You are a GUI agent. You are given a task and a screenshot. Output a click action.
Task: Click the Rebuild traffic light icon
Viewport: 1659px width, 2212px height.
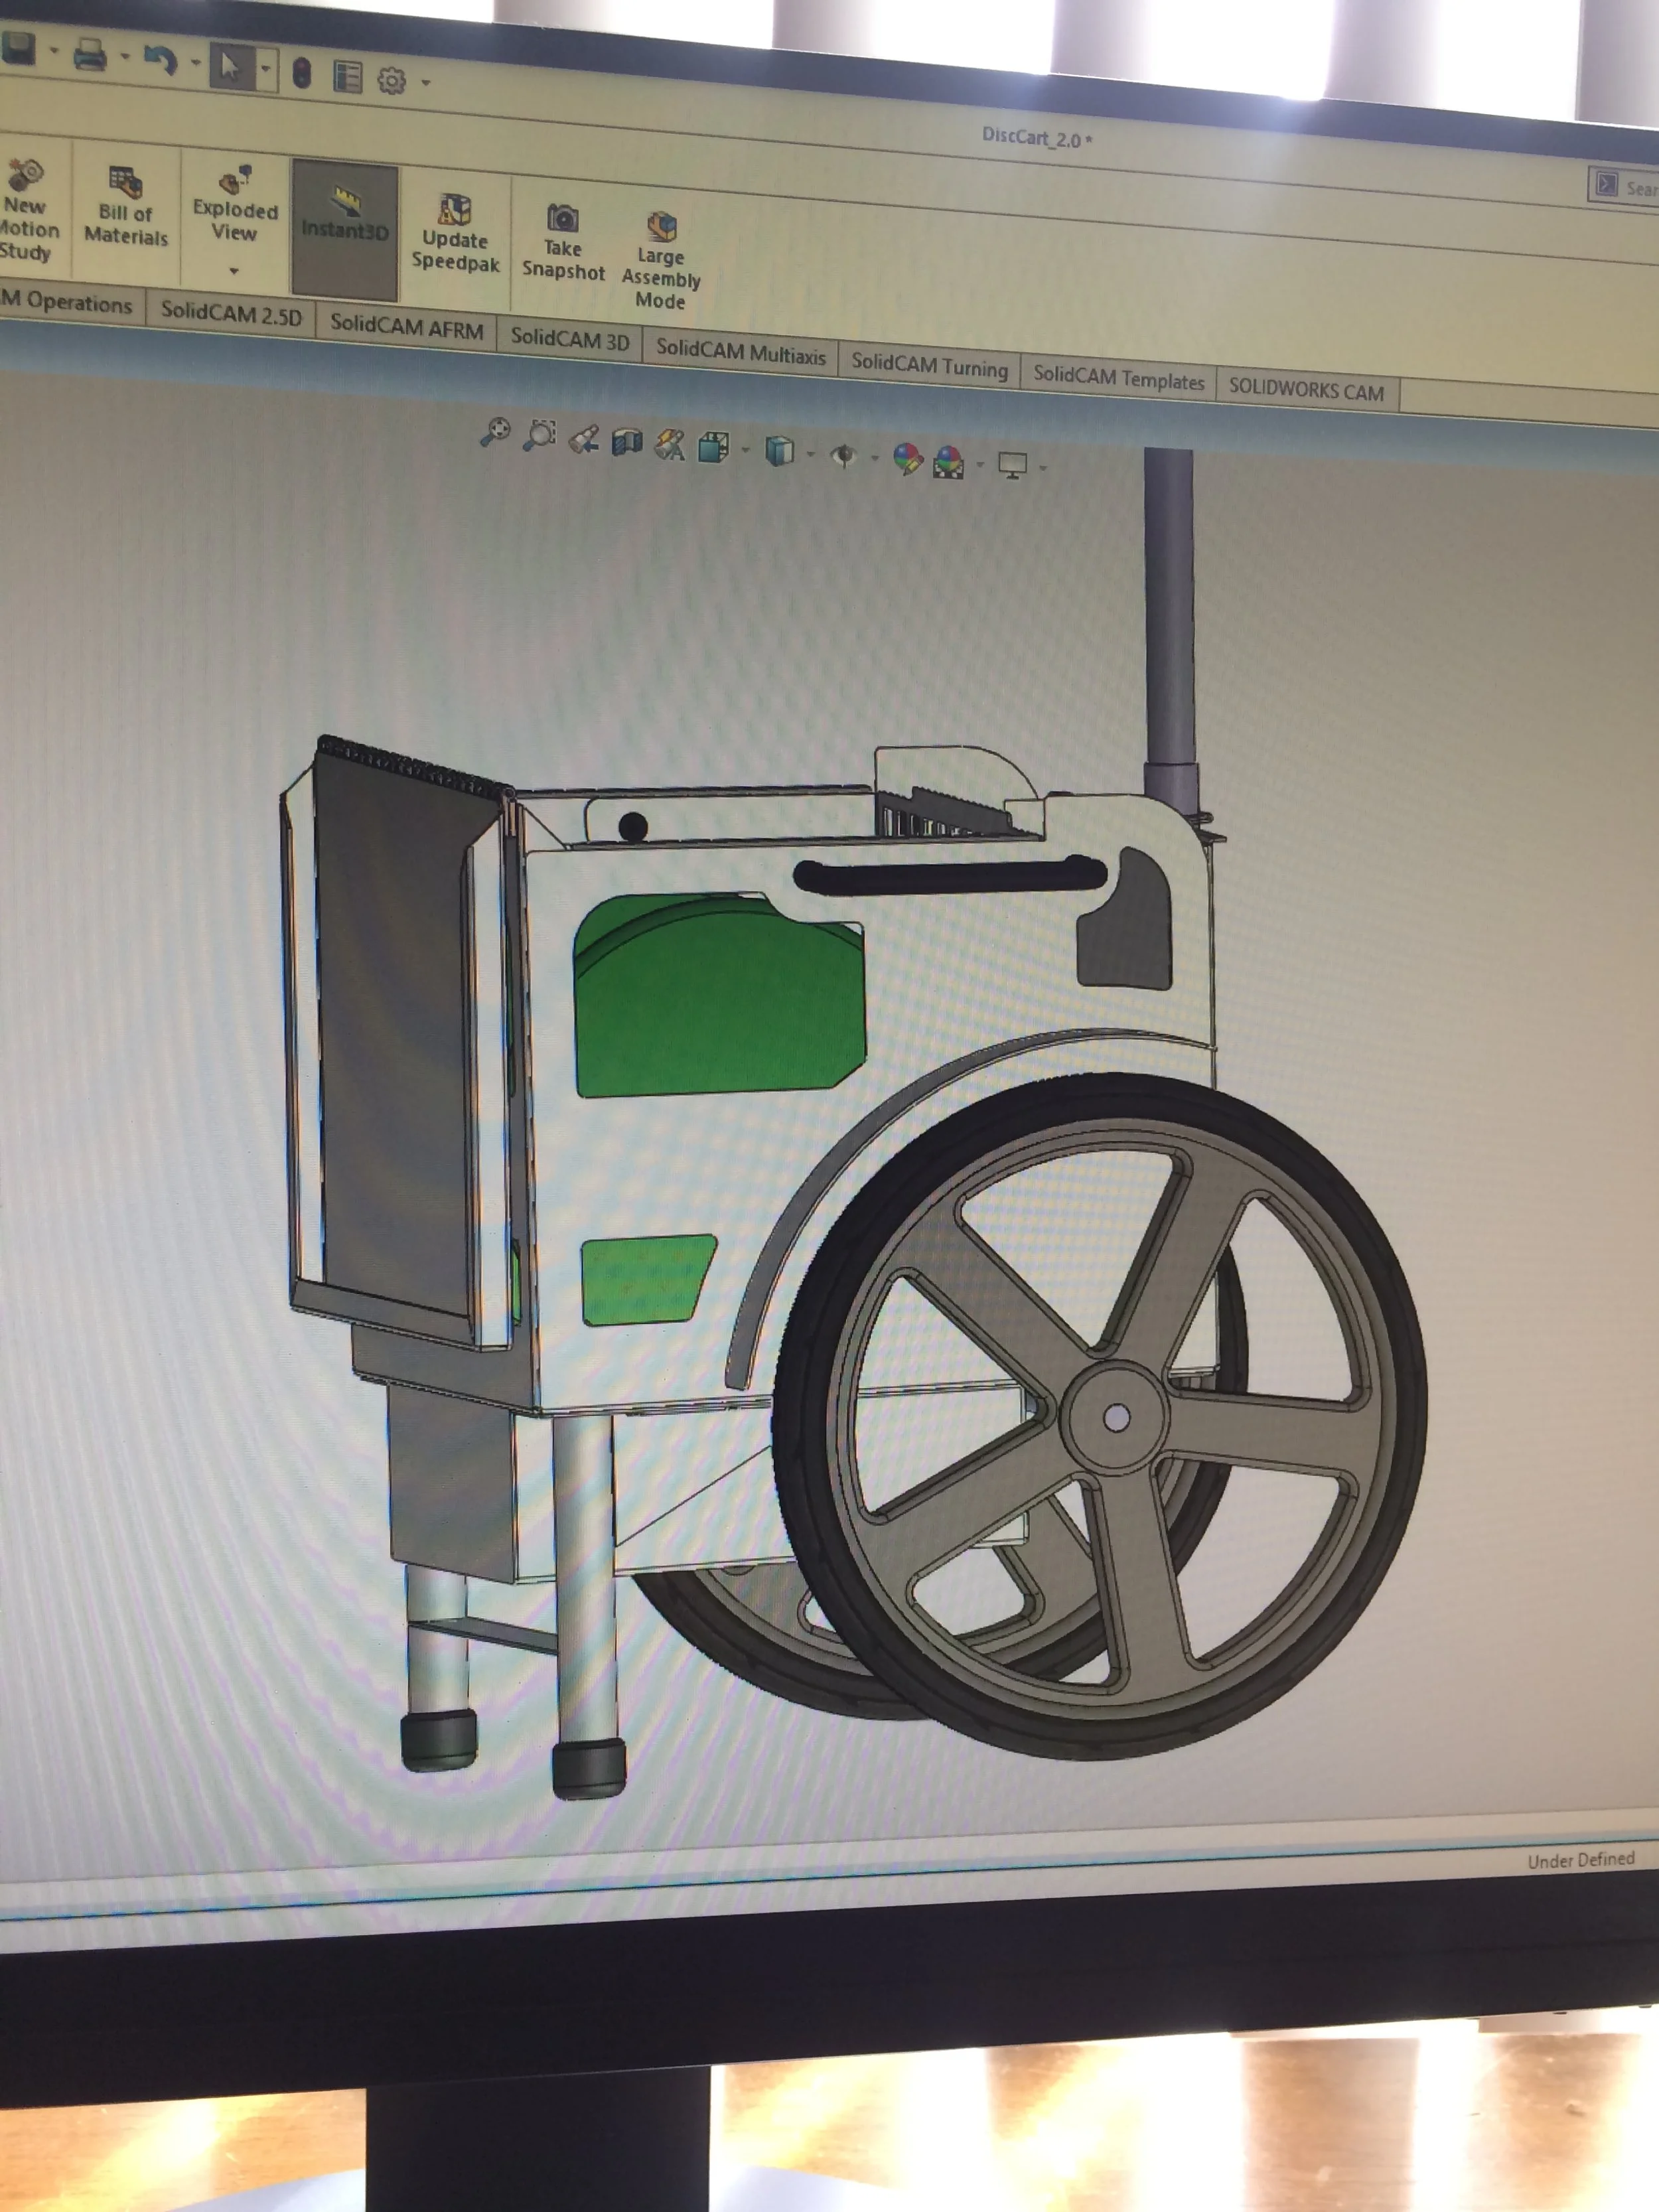[301, 73]
